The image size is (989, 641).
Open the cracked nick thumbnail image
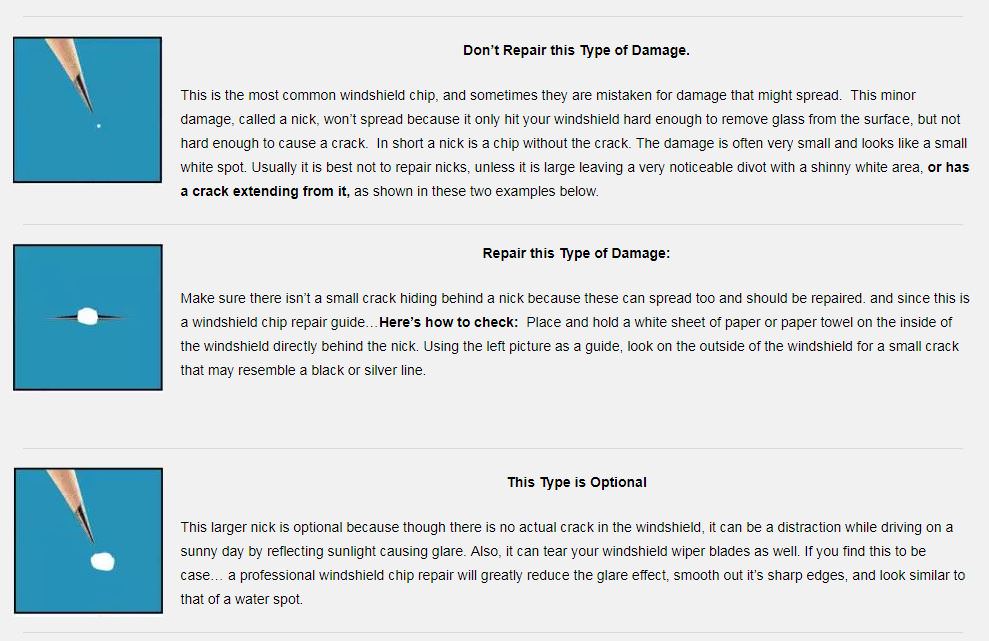88,317
